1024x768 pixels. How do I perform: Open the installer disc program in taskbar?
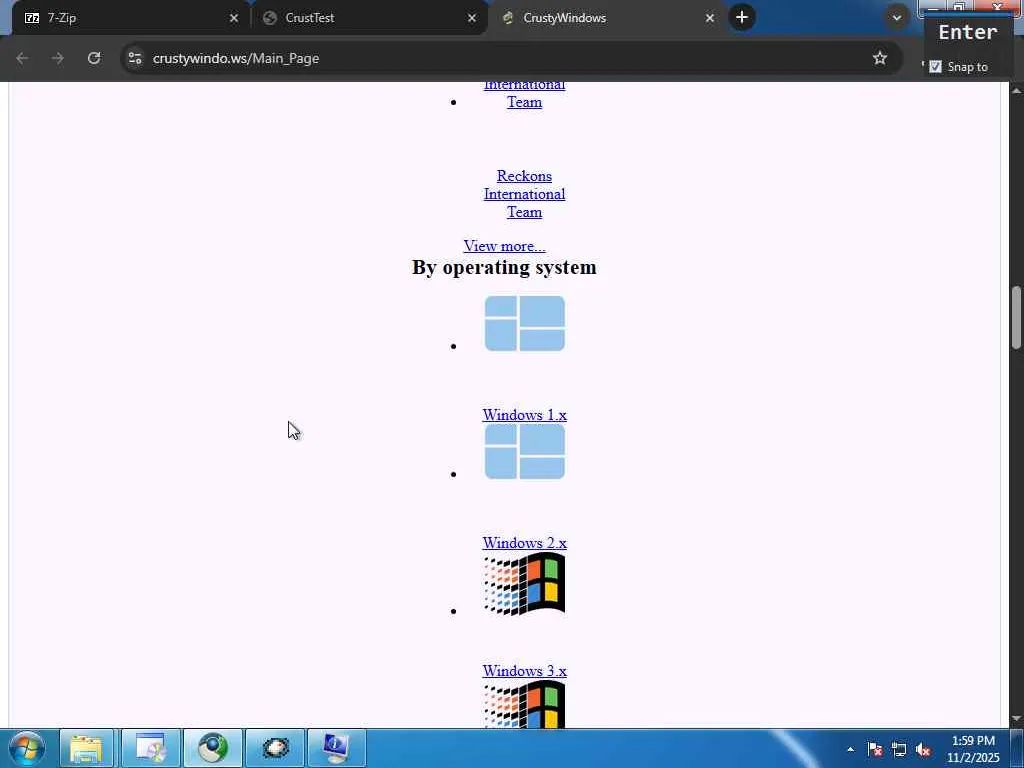point(150,748)
